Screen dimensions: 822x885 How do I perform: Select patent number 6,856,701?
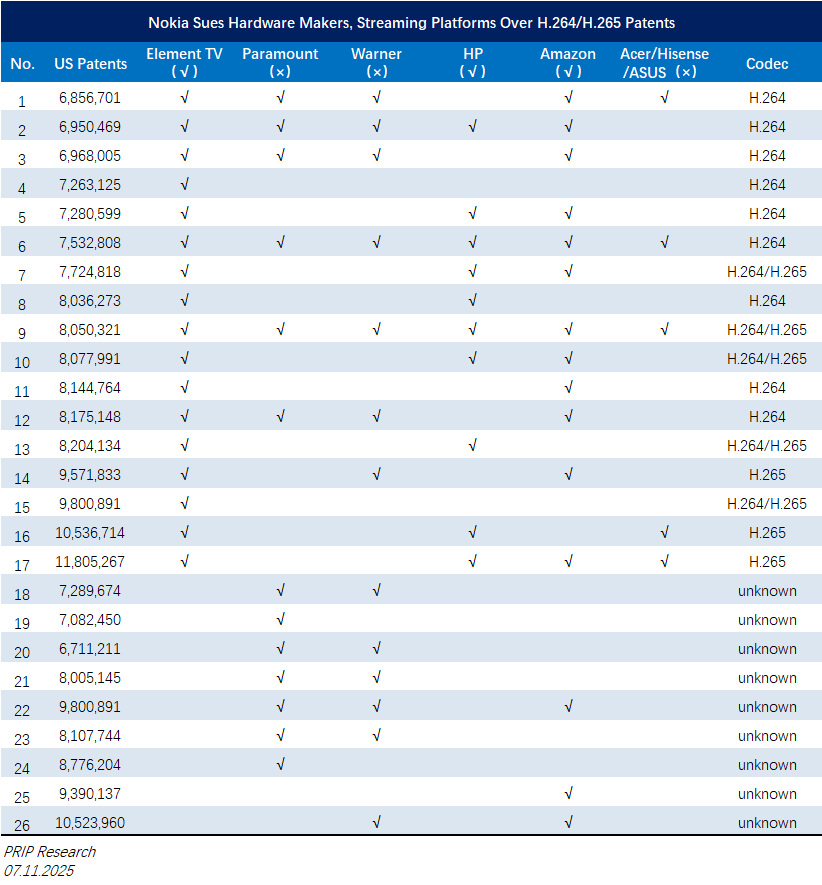coord(90,98)
